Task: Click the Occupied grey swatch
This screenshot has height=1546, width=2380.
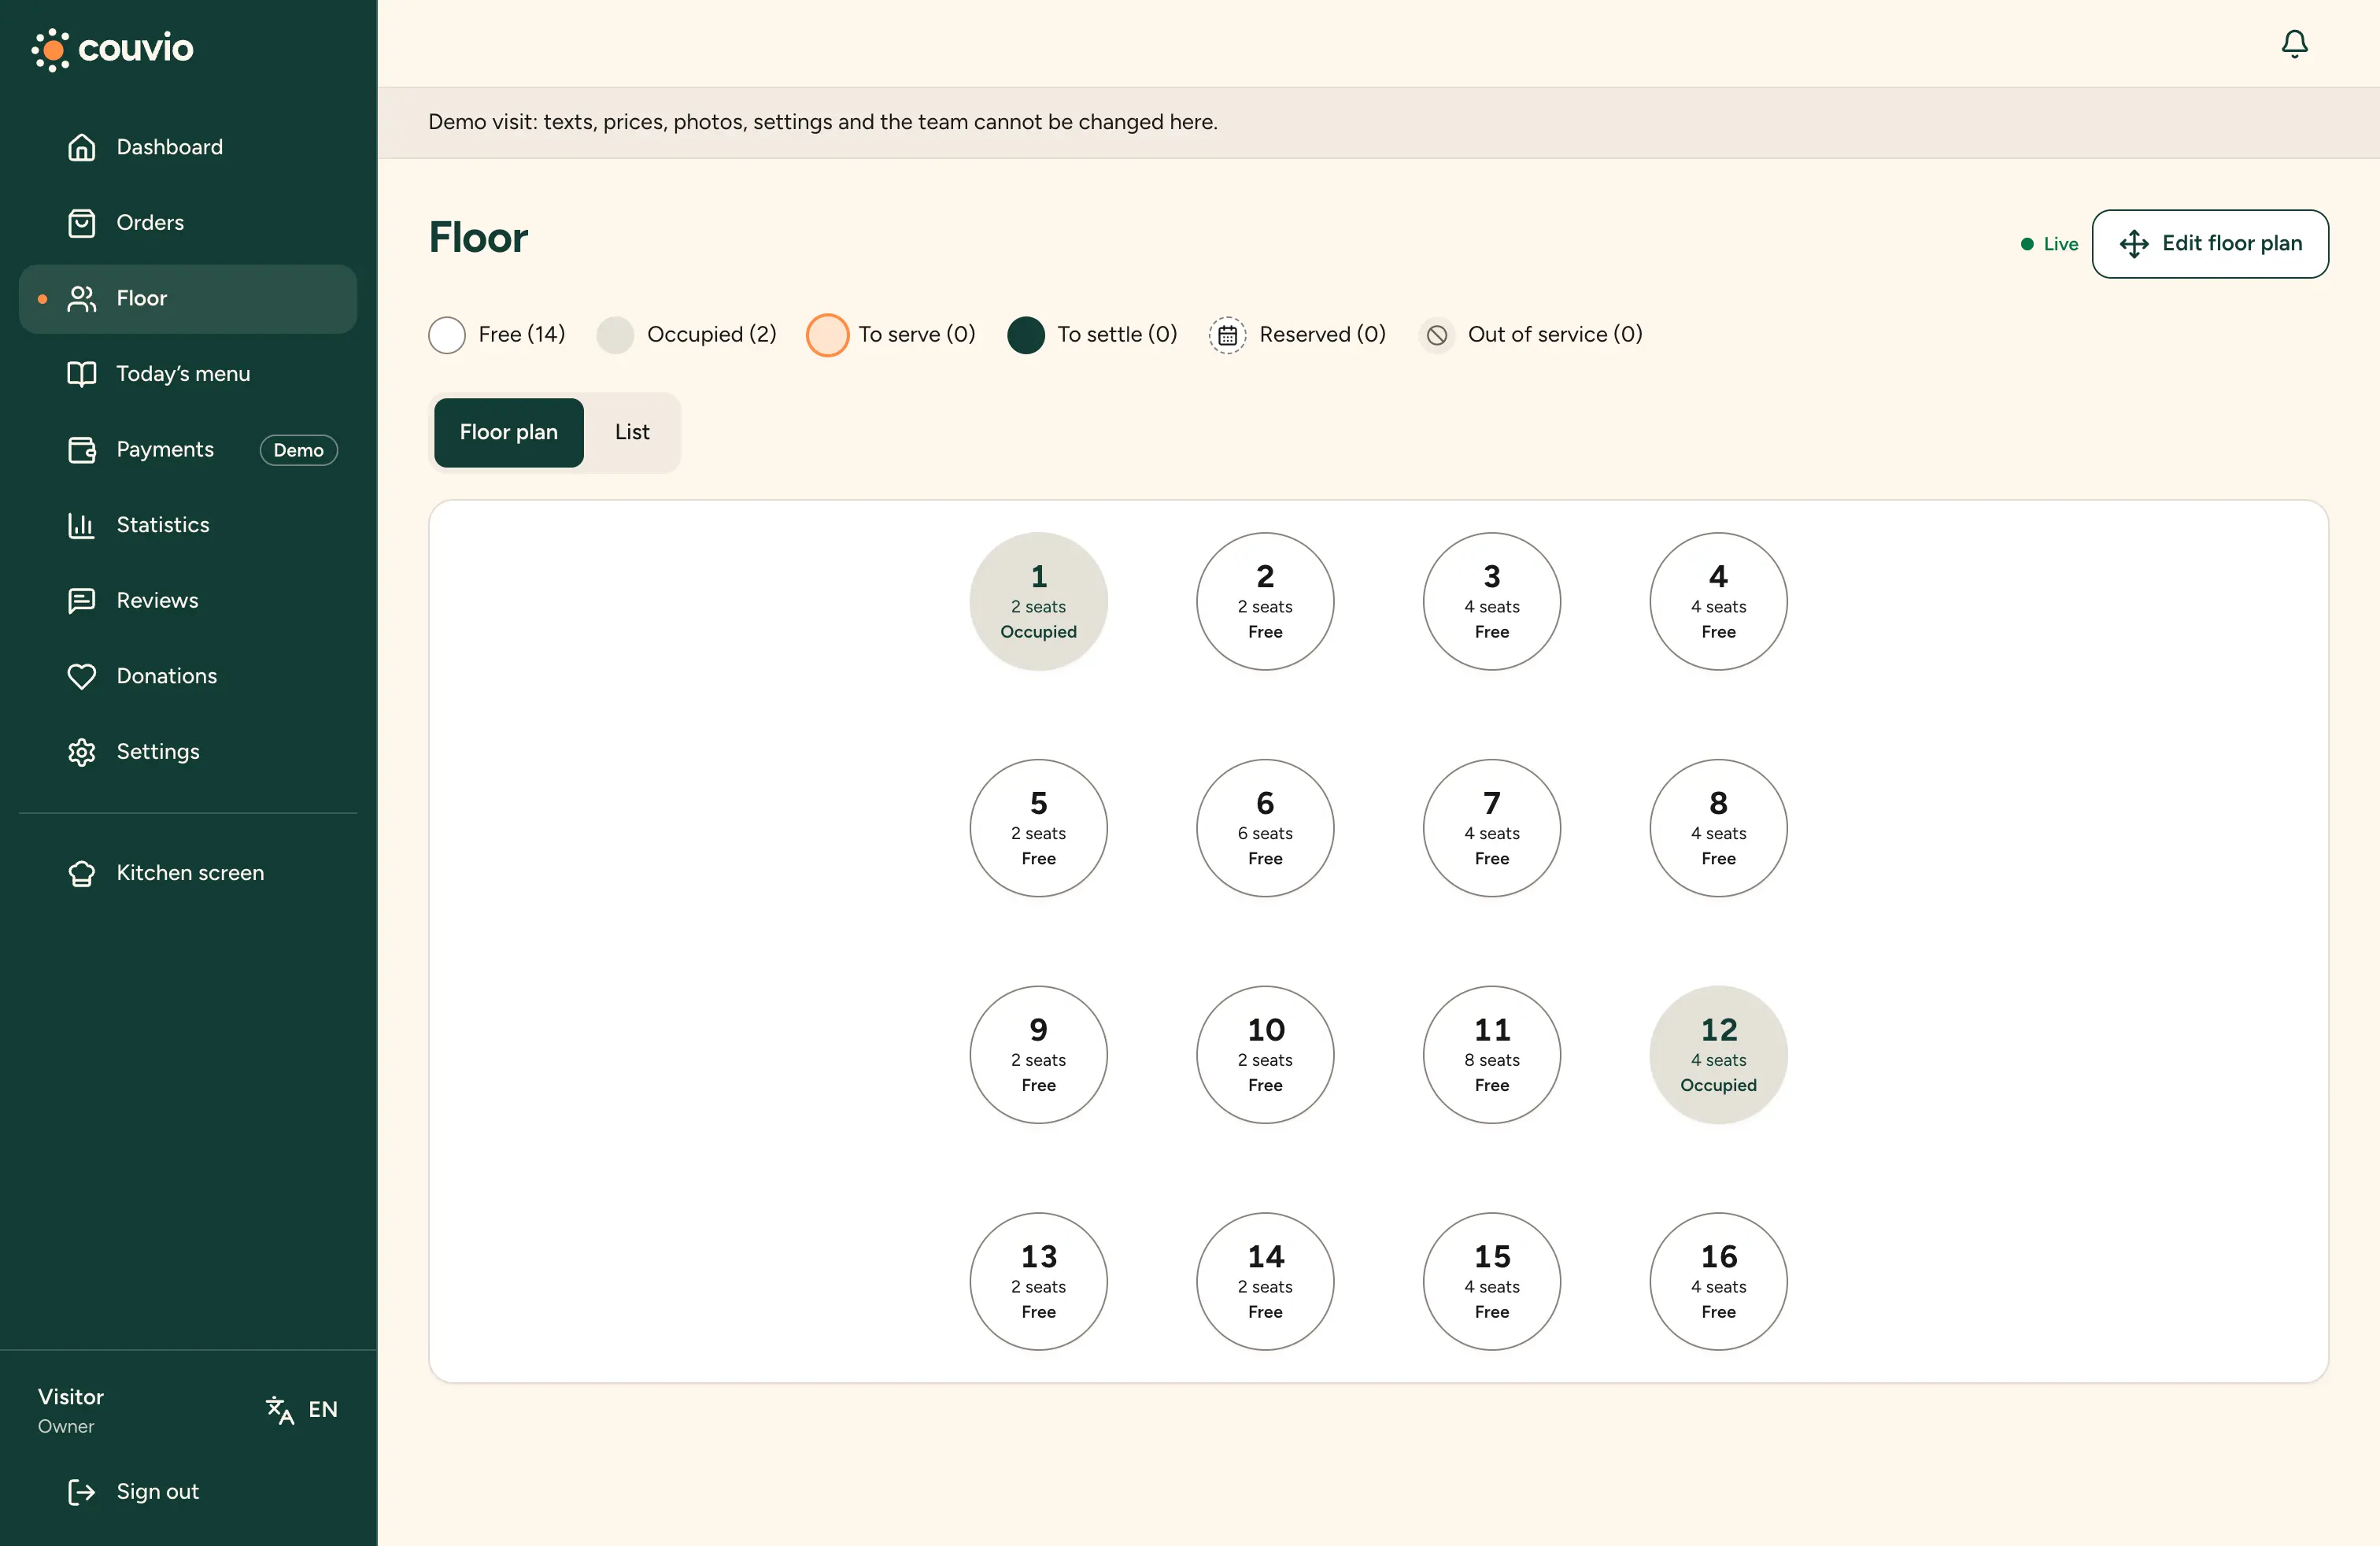Action: point(615,335)
